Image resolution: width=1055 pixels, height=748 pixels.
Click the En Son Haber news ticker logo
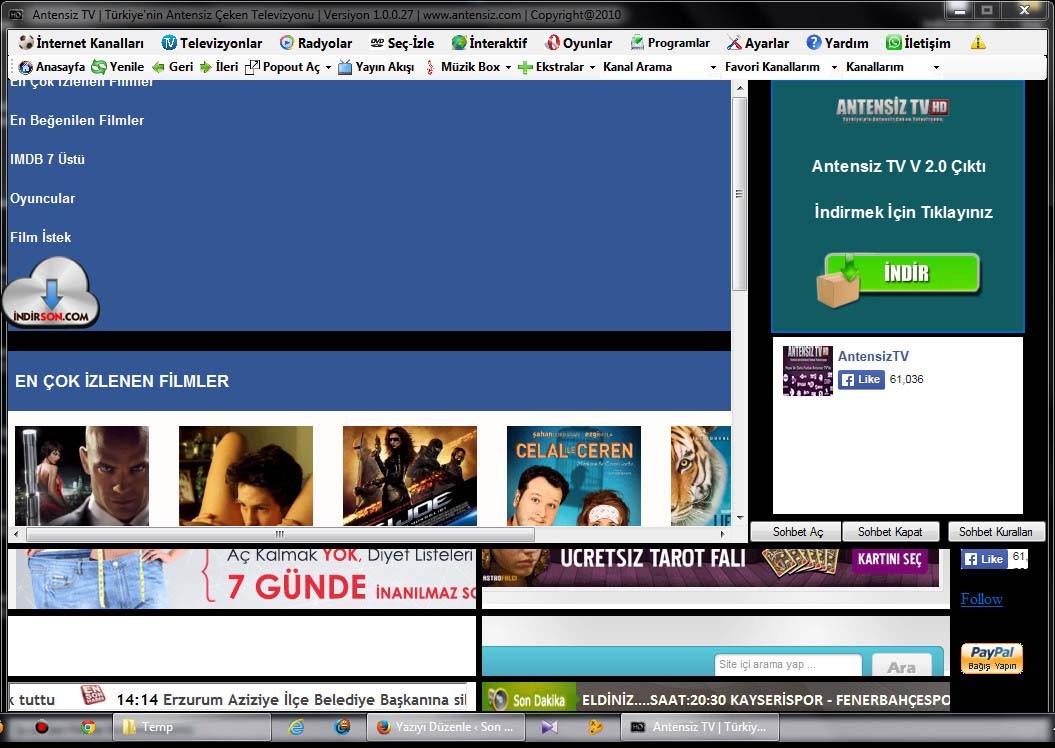click(93, 696)
